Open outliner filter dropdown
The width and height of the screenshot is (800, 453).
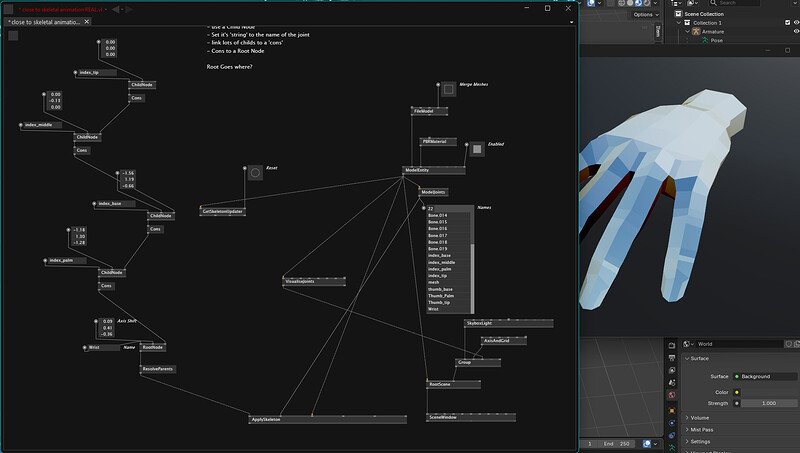coord(795,3)
